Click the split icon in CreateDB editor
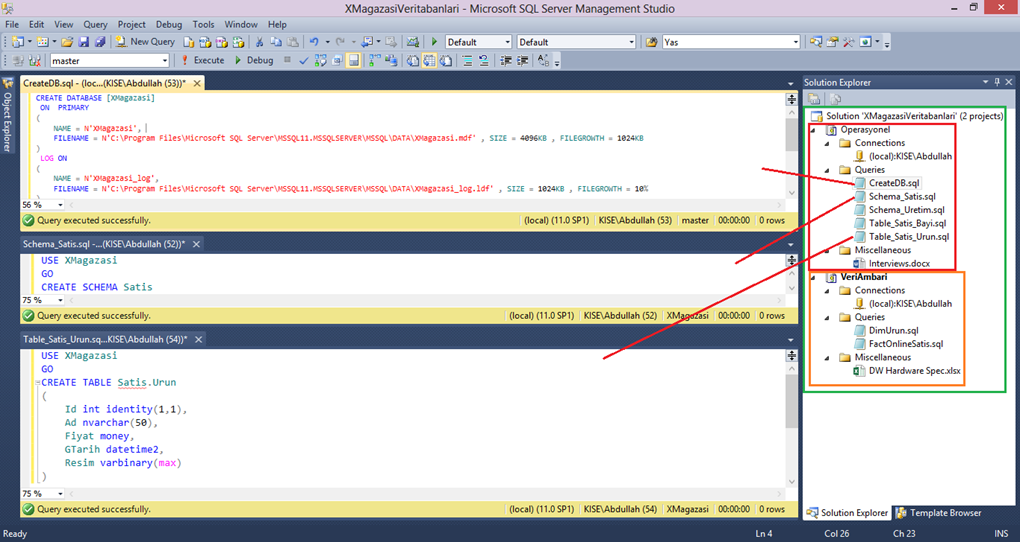This screenshot has width=1020, height=542. click(x=791, y=99)
